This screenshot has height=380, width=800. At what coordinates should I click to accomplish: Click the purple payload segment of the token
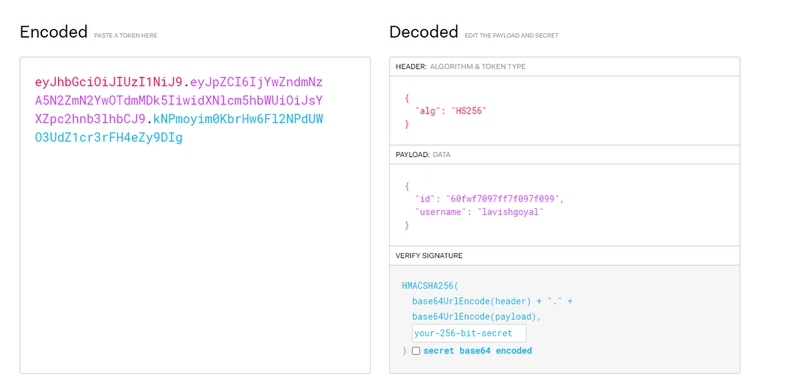point(179,100)
